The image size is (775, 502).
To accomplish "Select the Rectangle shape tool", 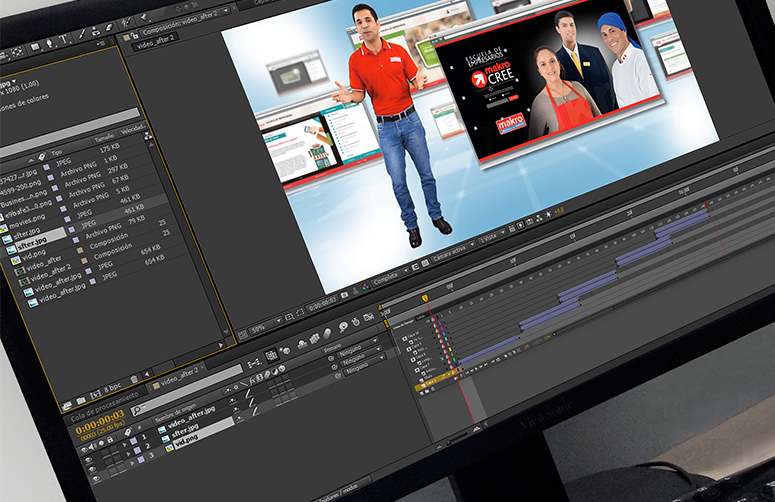I will coord(35,47).
